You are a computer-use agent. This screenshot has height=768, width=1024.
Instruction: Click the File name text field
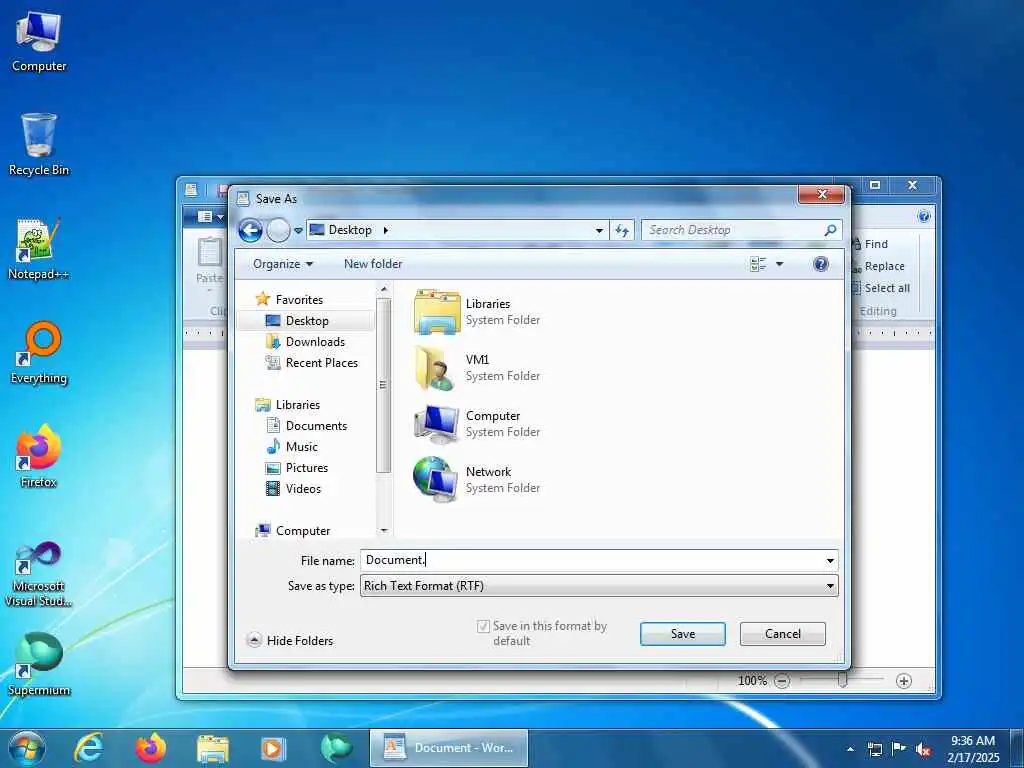[x=592, y=560]
